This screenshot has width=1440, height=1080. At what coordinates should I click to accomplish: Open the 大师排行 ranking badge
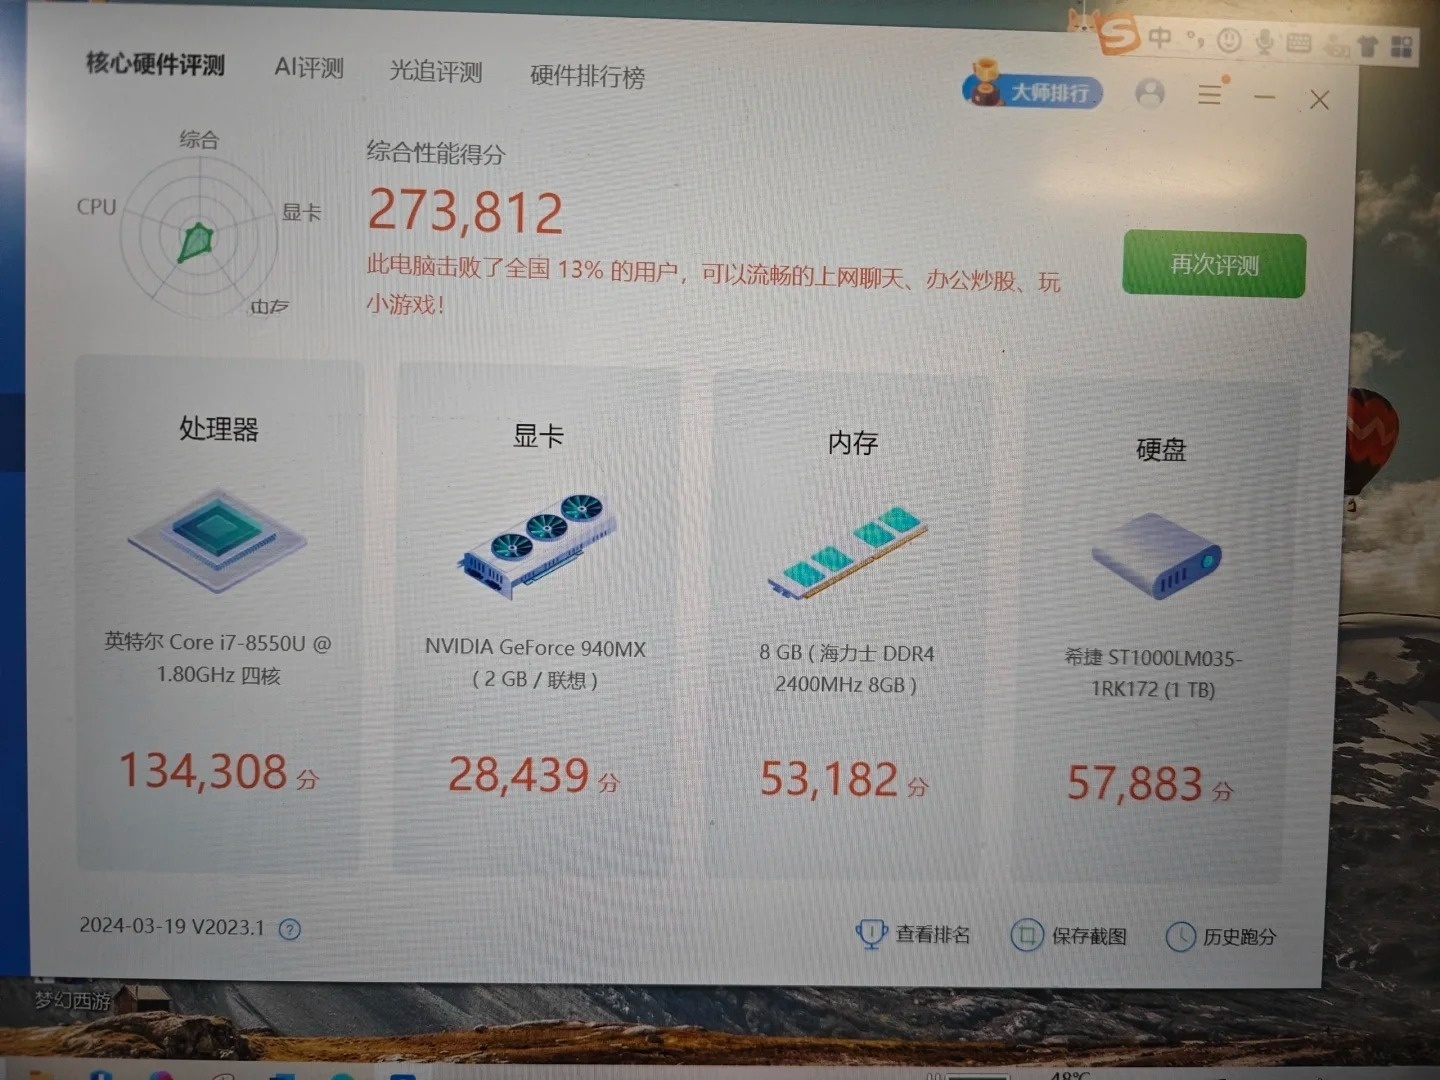coord(1032,89)
